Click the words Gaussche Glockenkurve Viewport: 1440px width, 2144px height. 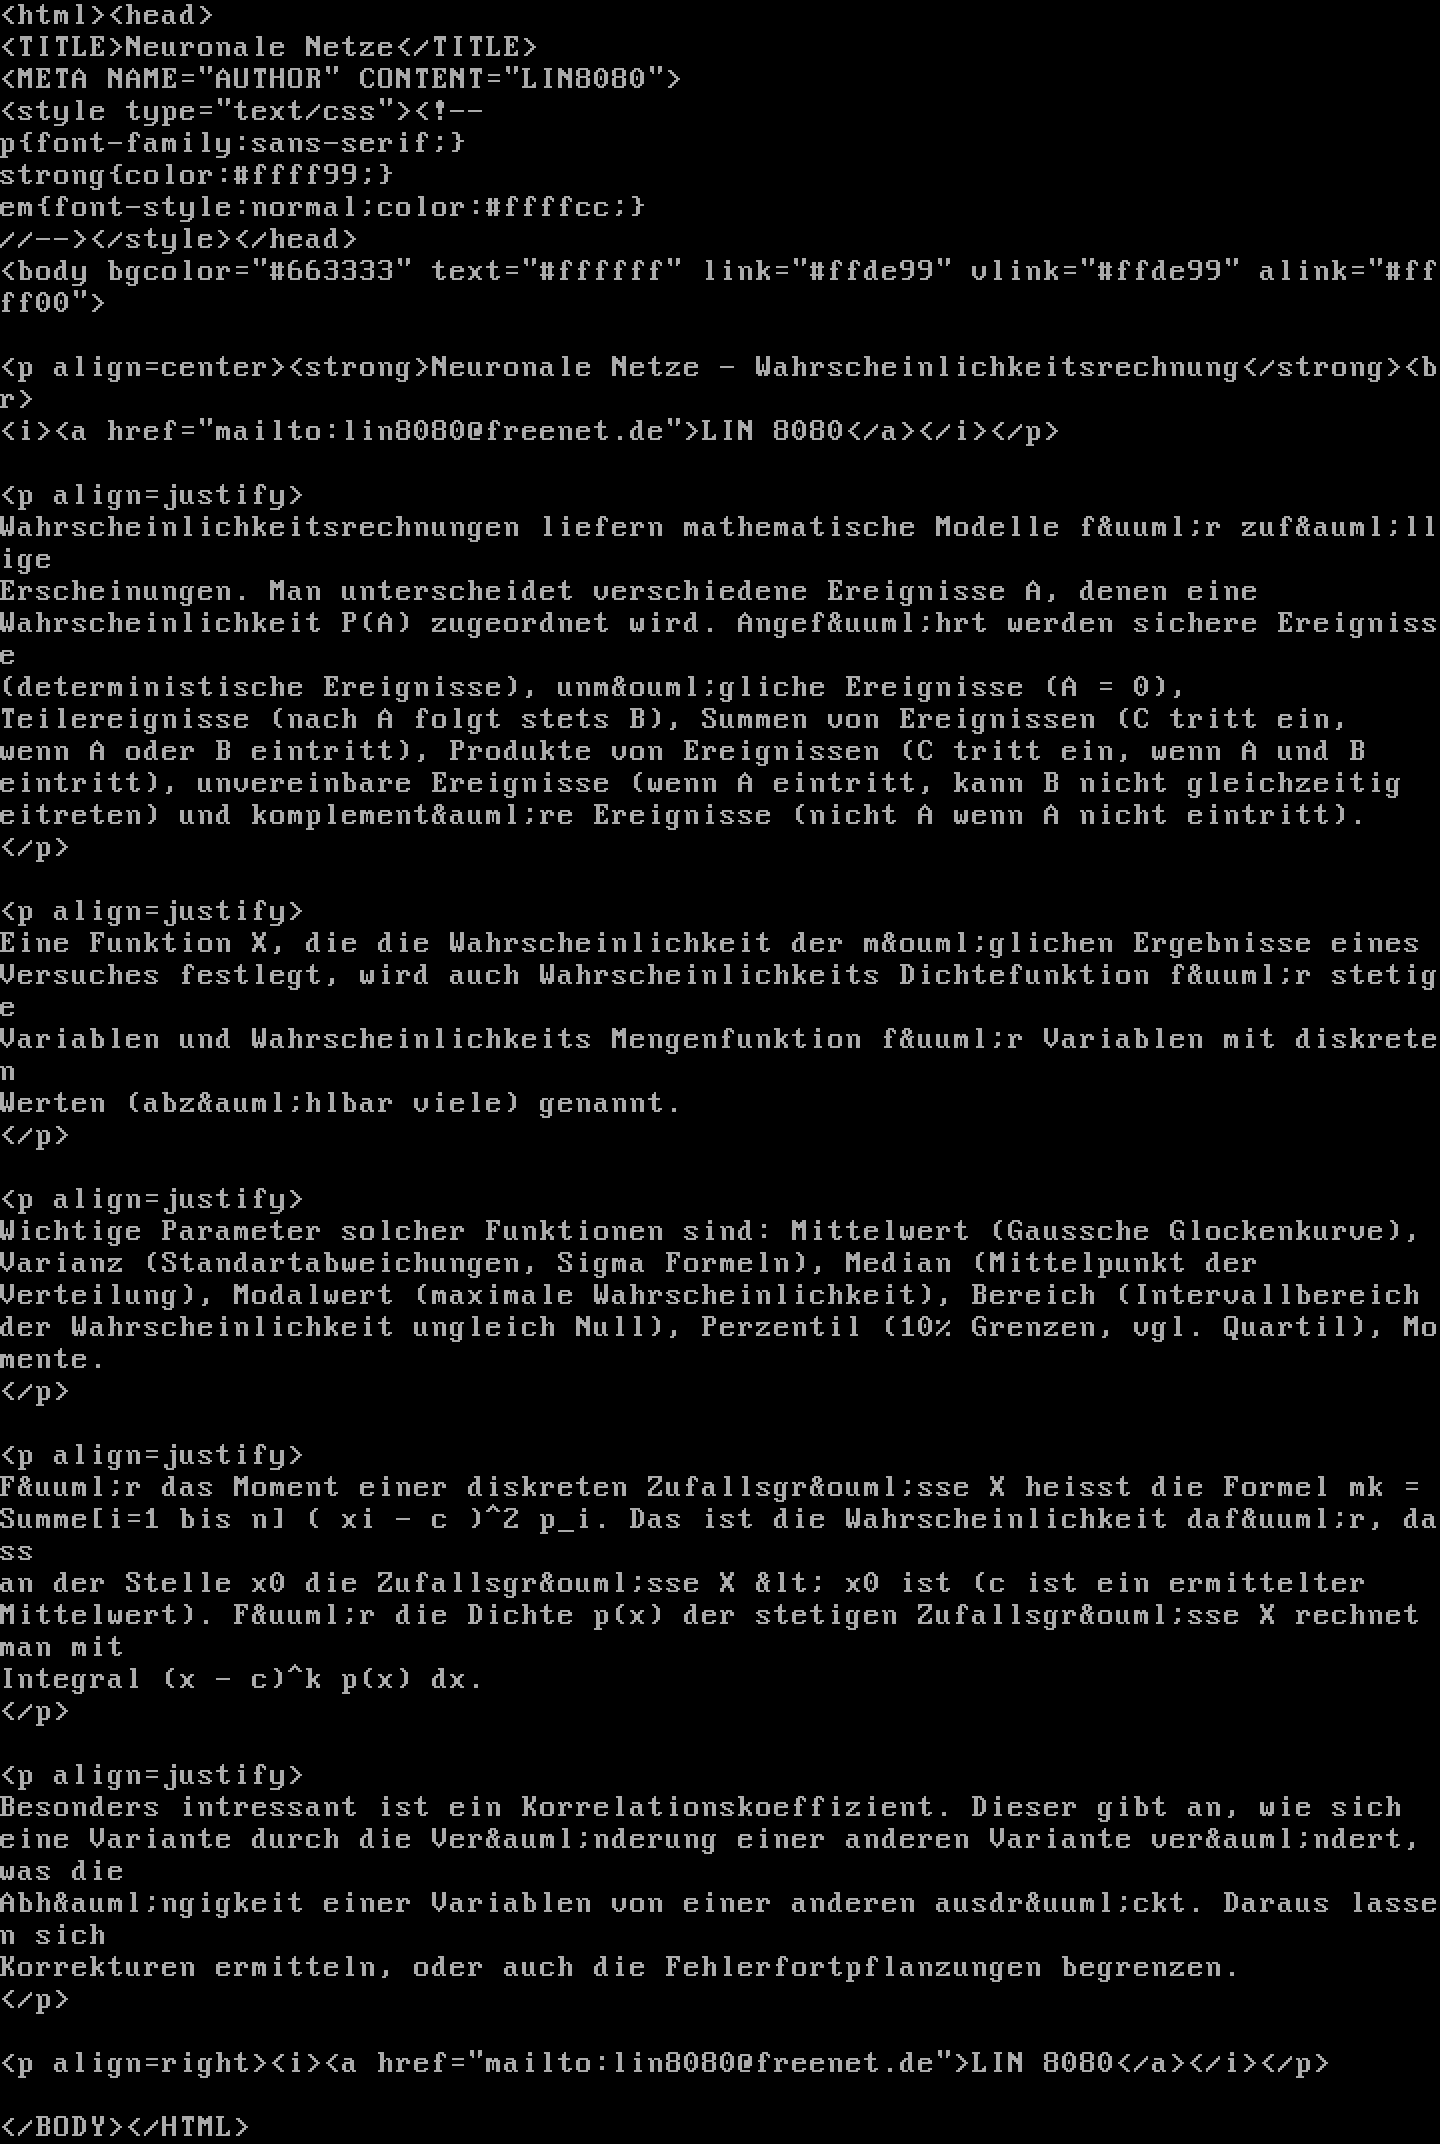click(1196, 1231)
